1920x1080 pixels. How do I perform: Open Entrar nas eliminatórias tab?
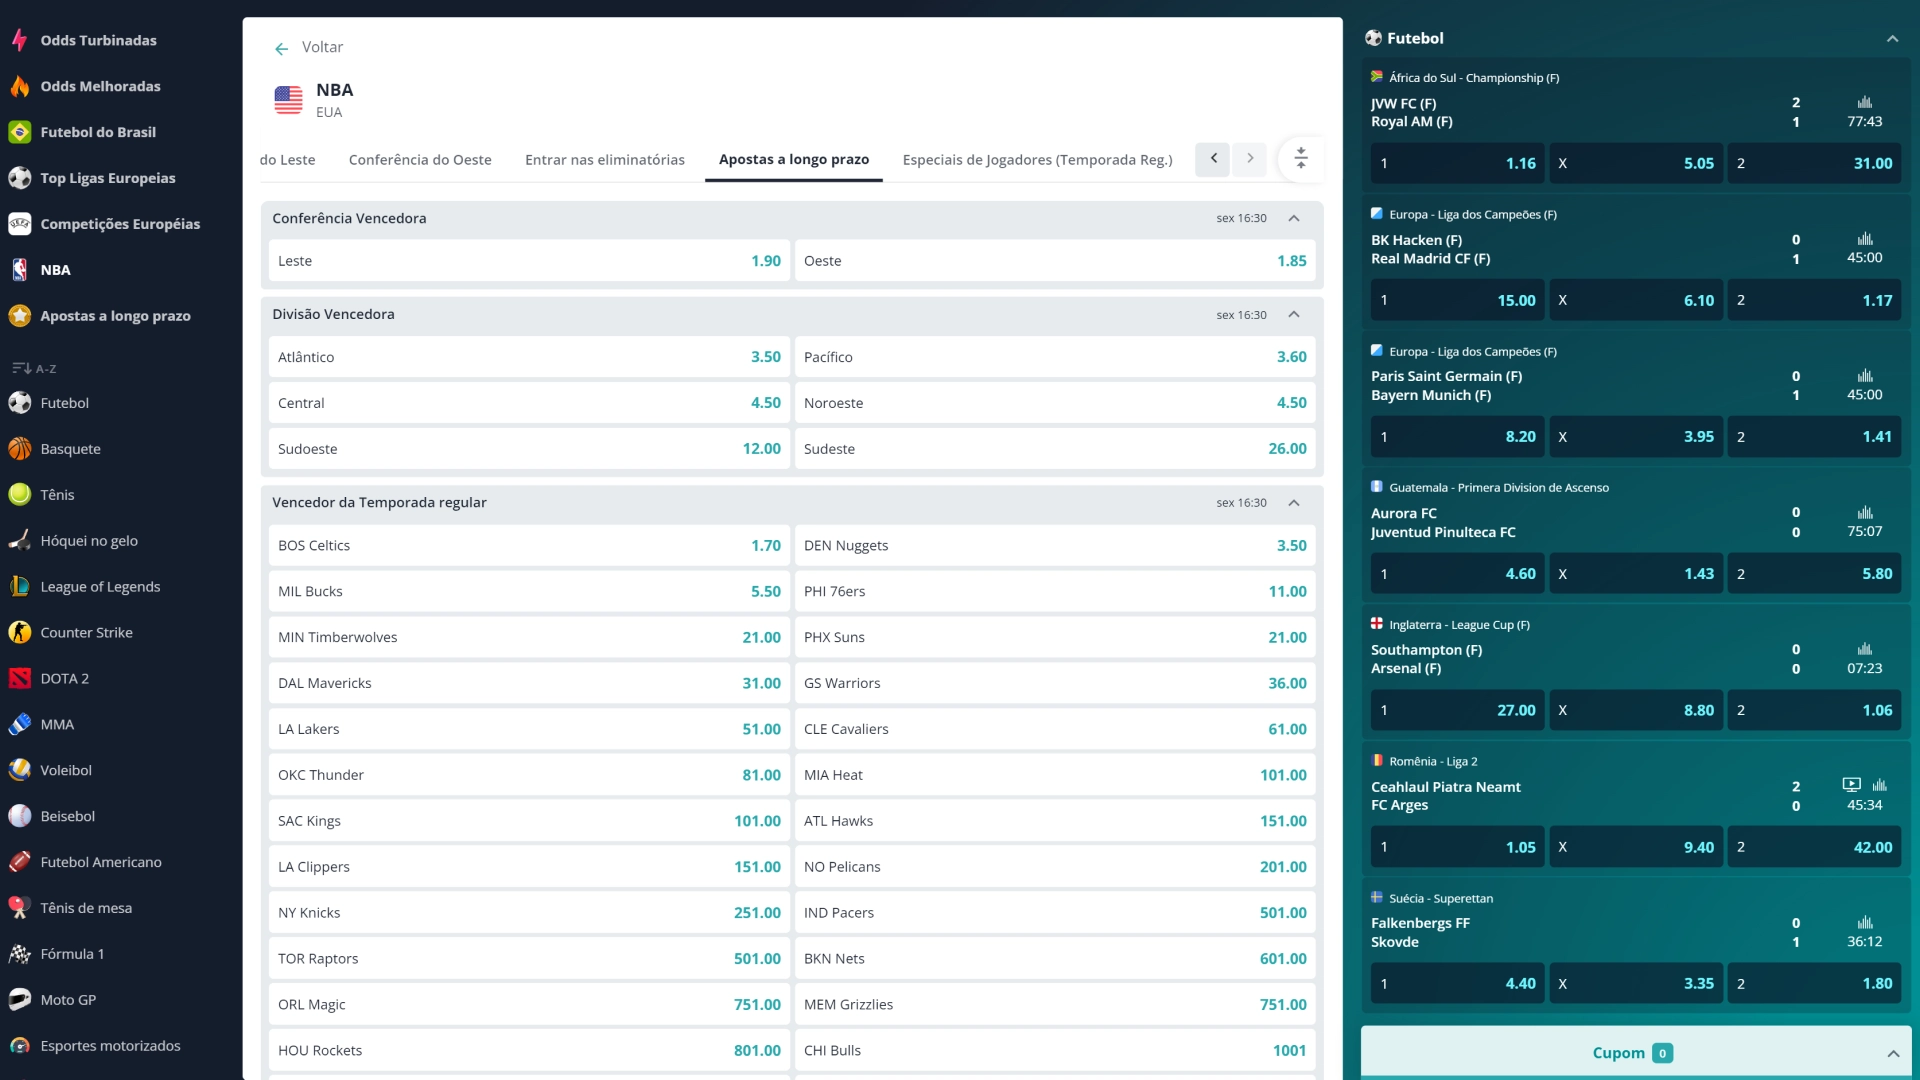pos(604,160)
